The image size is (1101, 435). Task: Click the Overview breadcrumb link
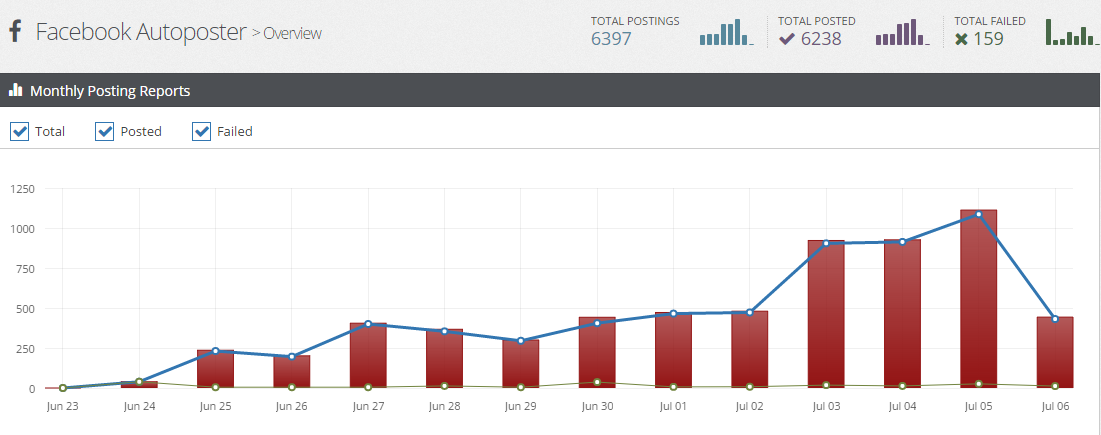(x=292, y=33)
